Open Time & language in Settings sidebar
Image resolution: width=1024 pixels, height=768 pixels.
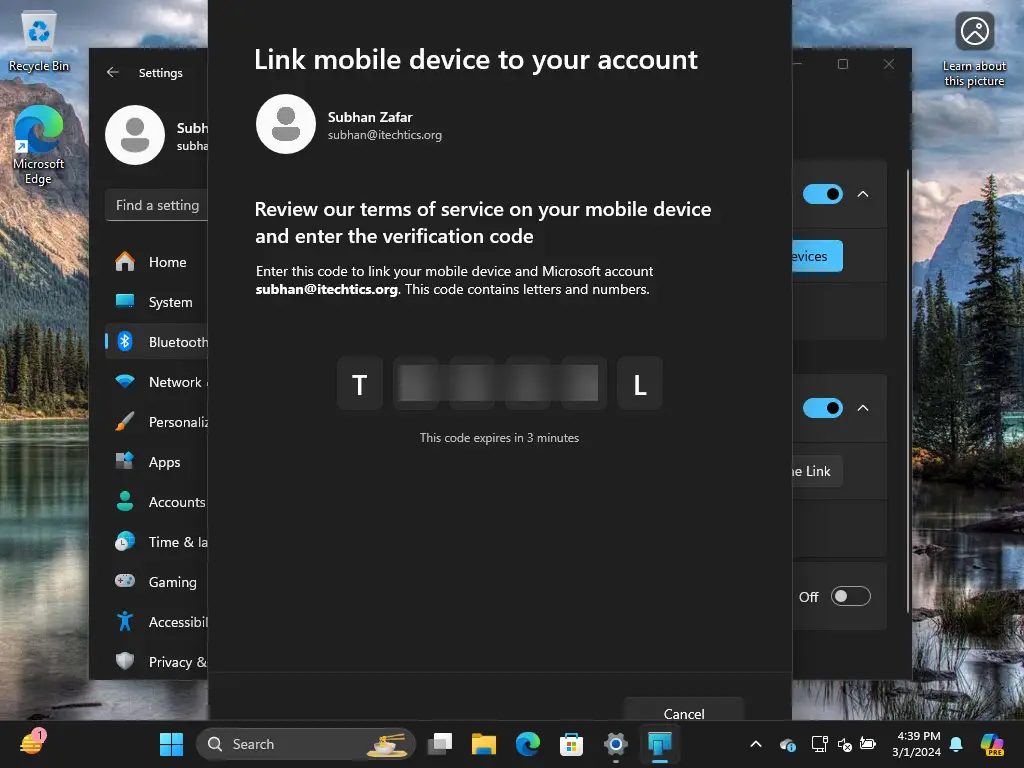pyautogui.click(x=157, y=542)
